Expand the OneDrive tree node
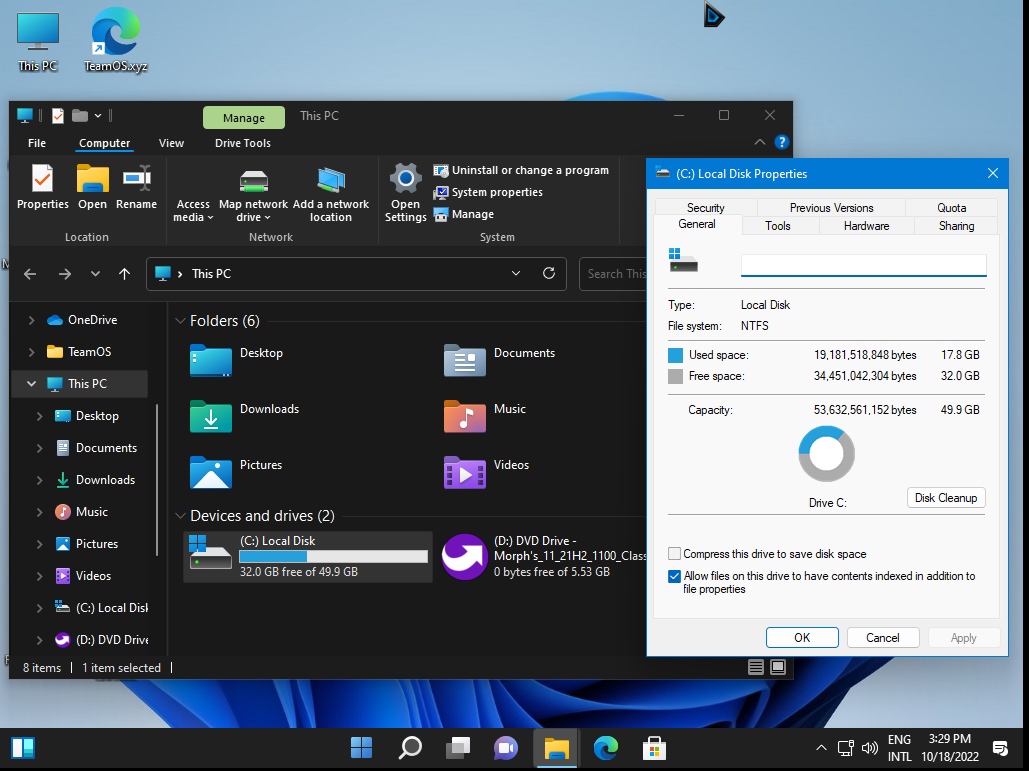Image resolution: width=1029 pixels, height=771 pixels. click(x=32, y=320)
